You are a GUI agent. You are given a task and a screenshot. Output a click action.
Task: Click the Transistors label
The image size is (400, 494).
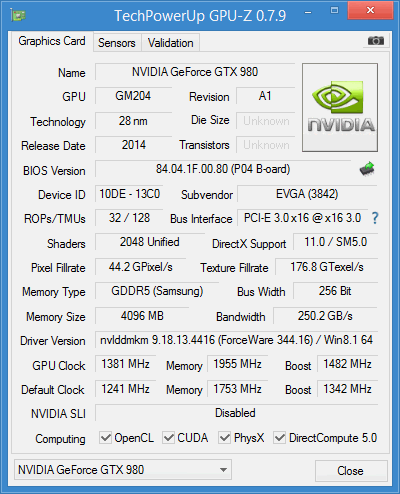[x=204, y=145]
